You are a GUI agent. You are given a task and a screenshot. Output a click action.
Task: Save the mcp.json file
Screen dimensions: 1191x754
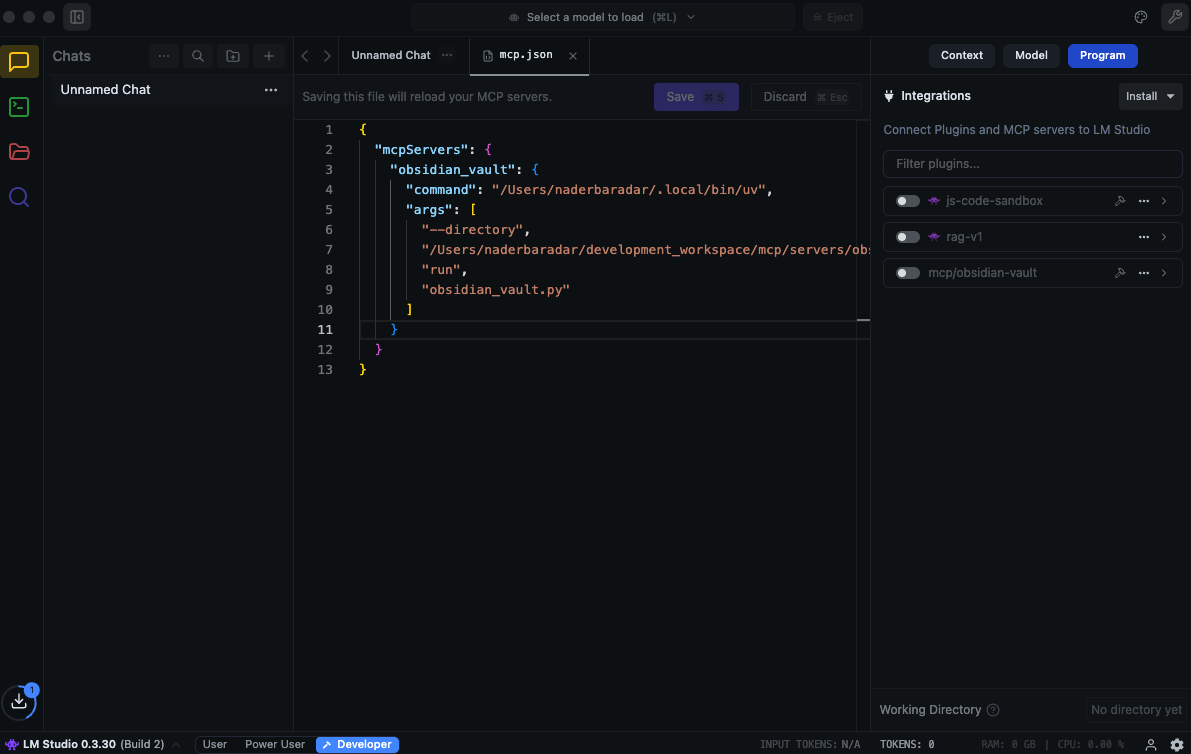(x=695, y=97)
